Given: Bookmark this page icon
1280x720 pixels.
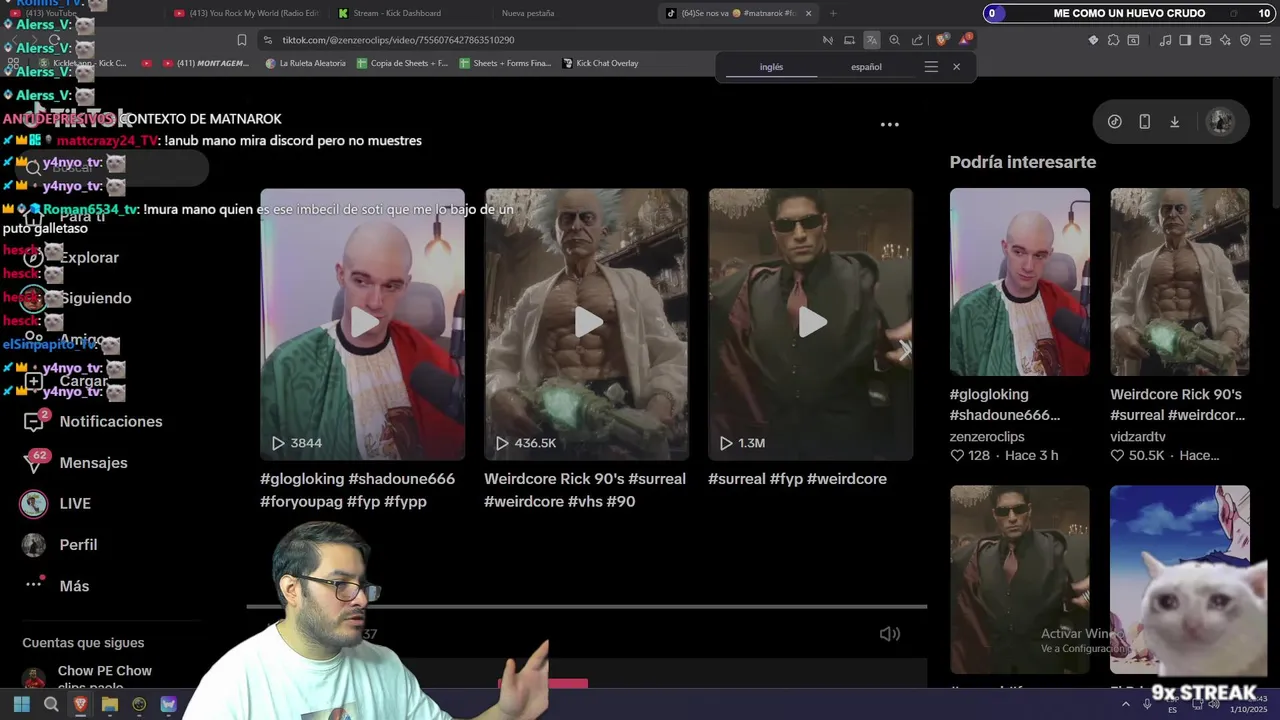Looking at the screenshot, I should (x=241, y=40).
